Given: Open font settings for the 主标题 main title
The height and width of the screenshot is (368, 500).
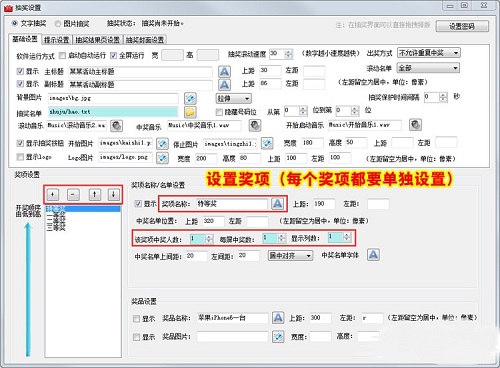Looking at the screenshot, I should click(224, 71).
